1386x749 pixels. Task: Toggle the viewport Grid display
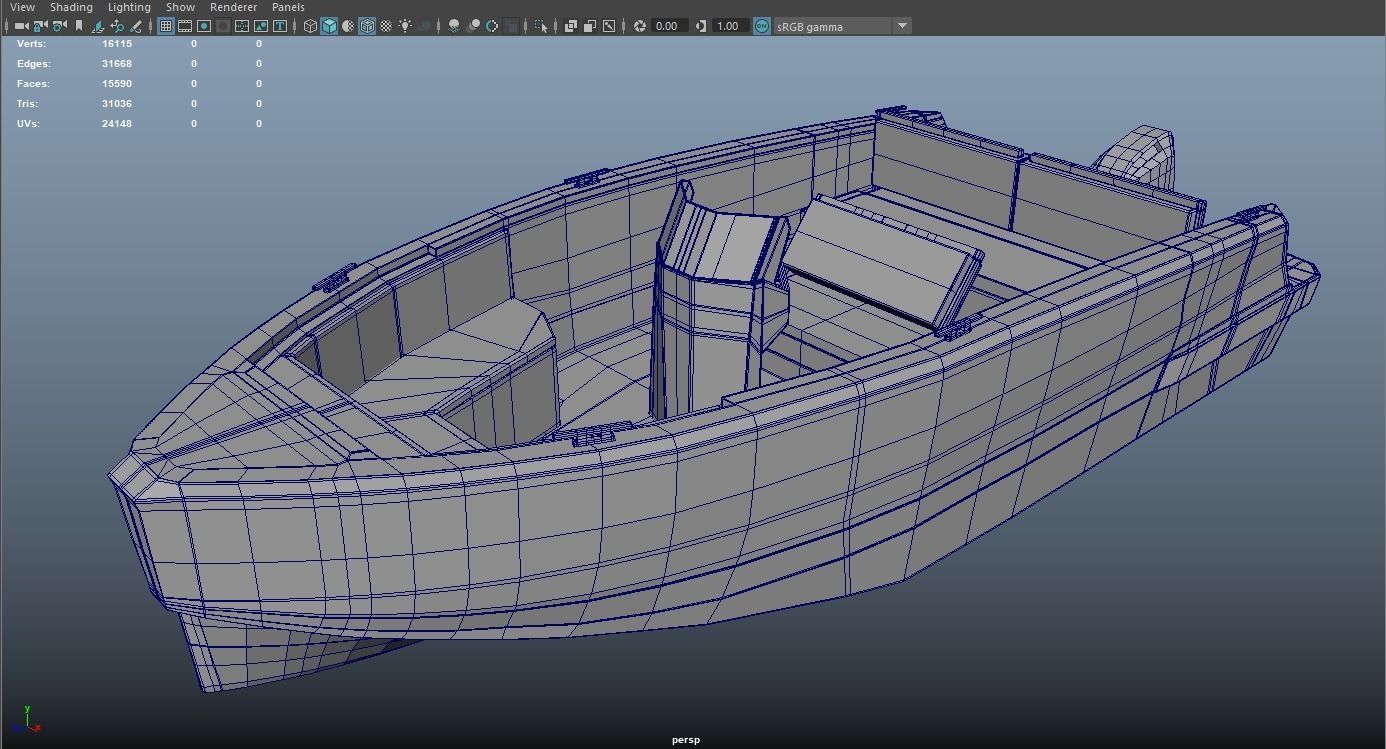[x=165, y=26]
